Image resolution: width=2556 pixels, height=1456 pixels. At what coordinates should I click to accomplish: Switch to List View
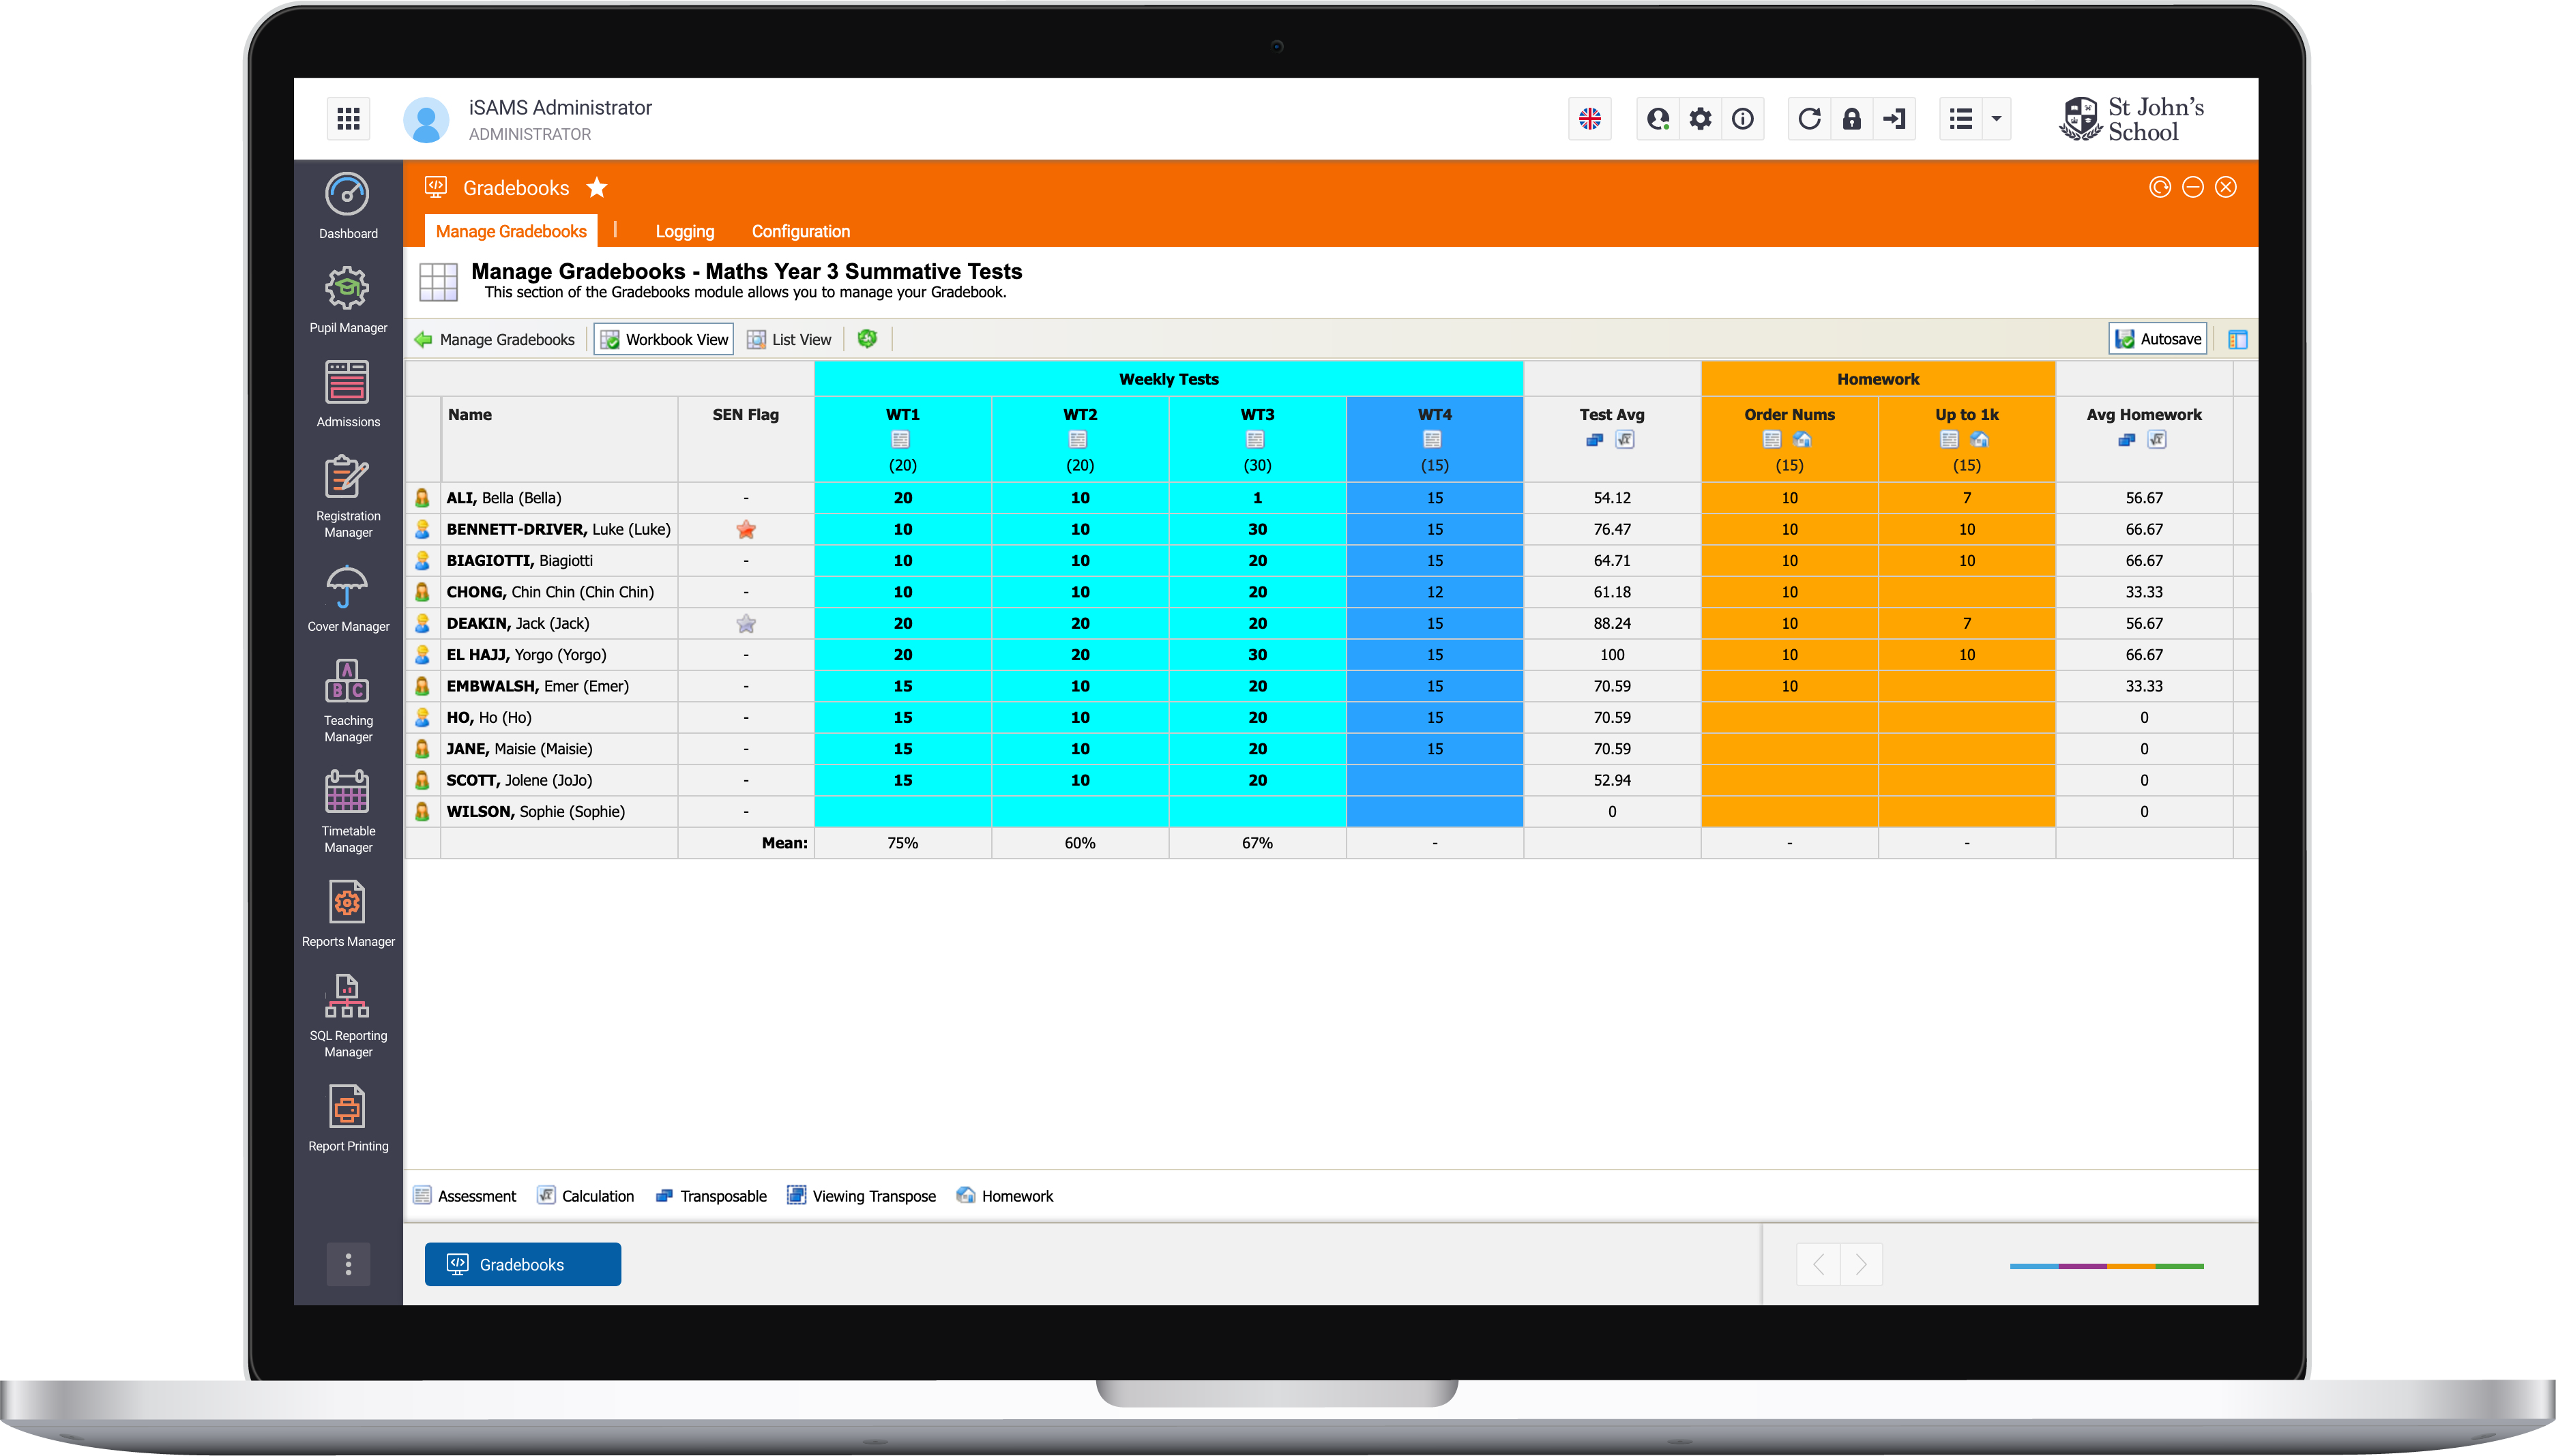pos(789,339)
